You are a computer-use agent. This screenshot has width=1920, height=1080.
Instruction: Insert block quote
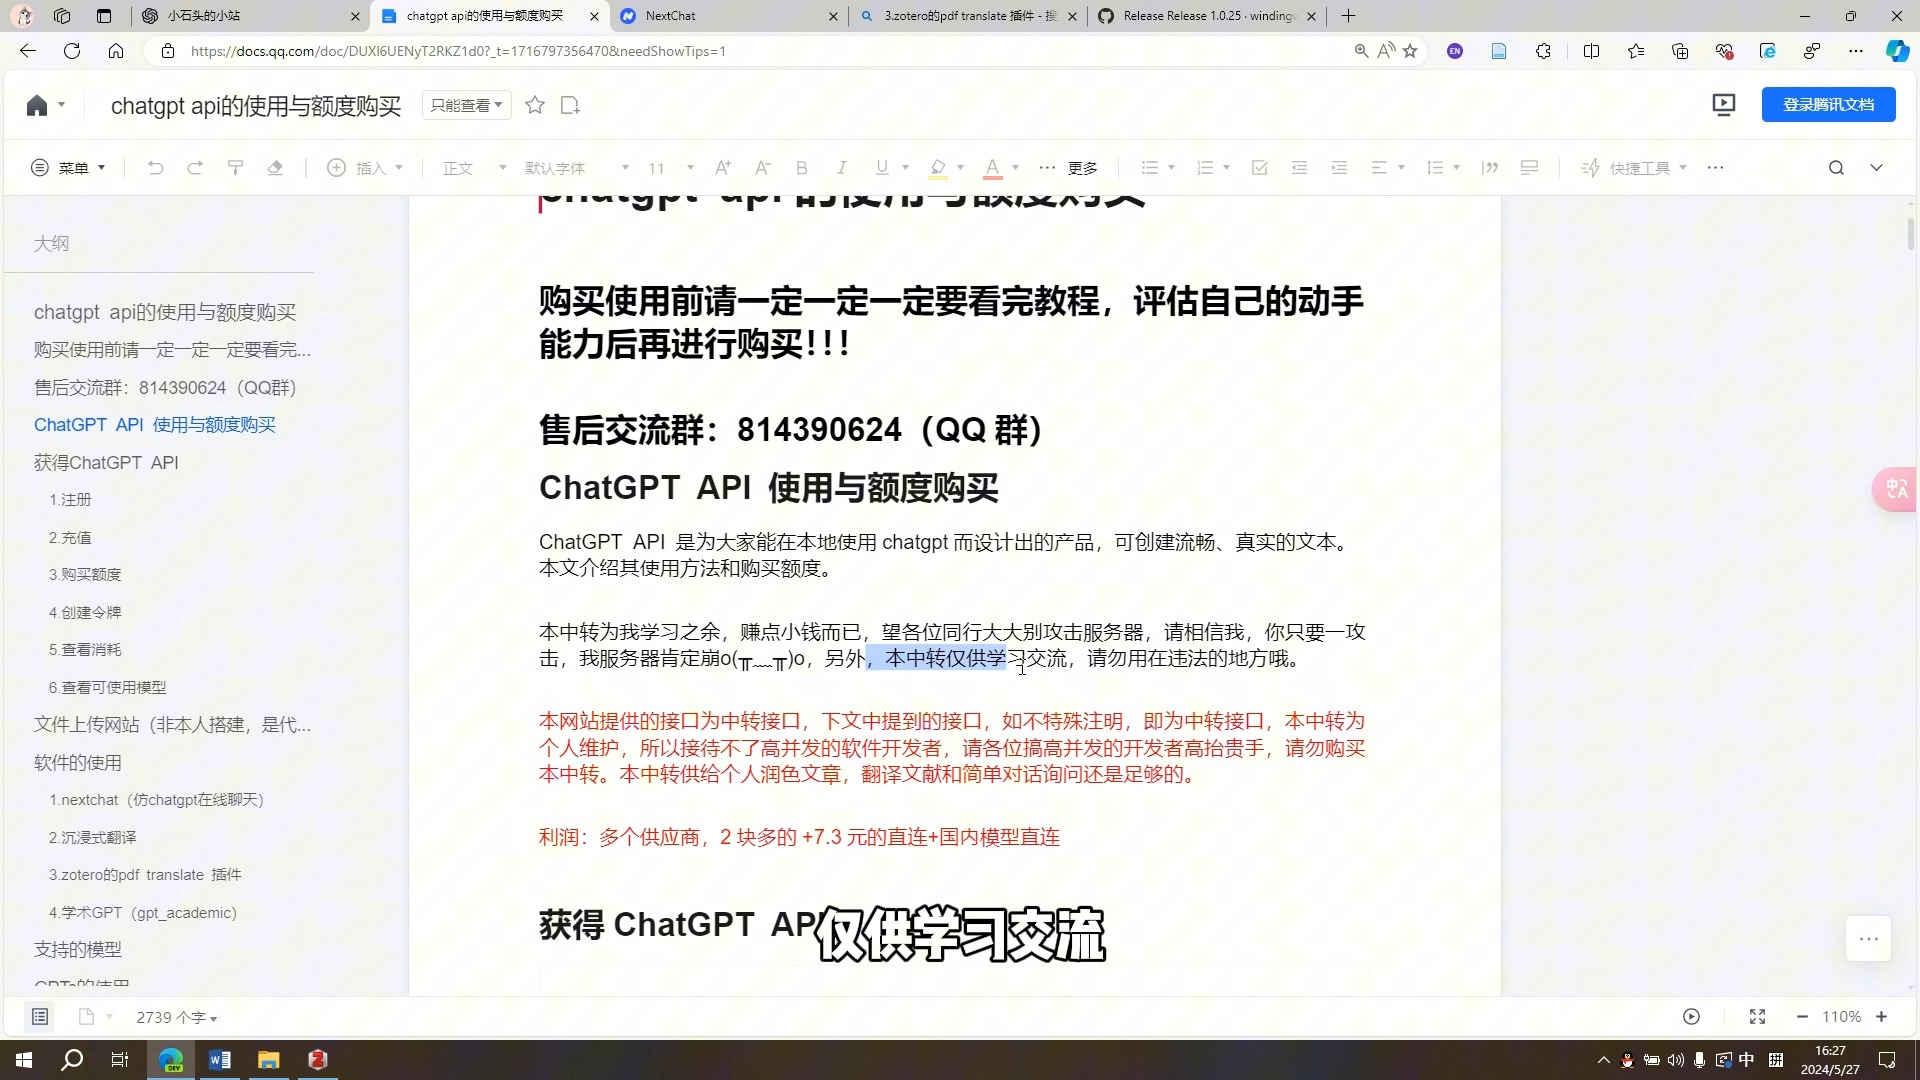[x=1490, y=168]
